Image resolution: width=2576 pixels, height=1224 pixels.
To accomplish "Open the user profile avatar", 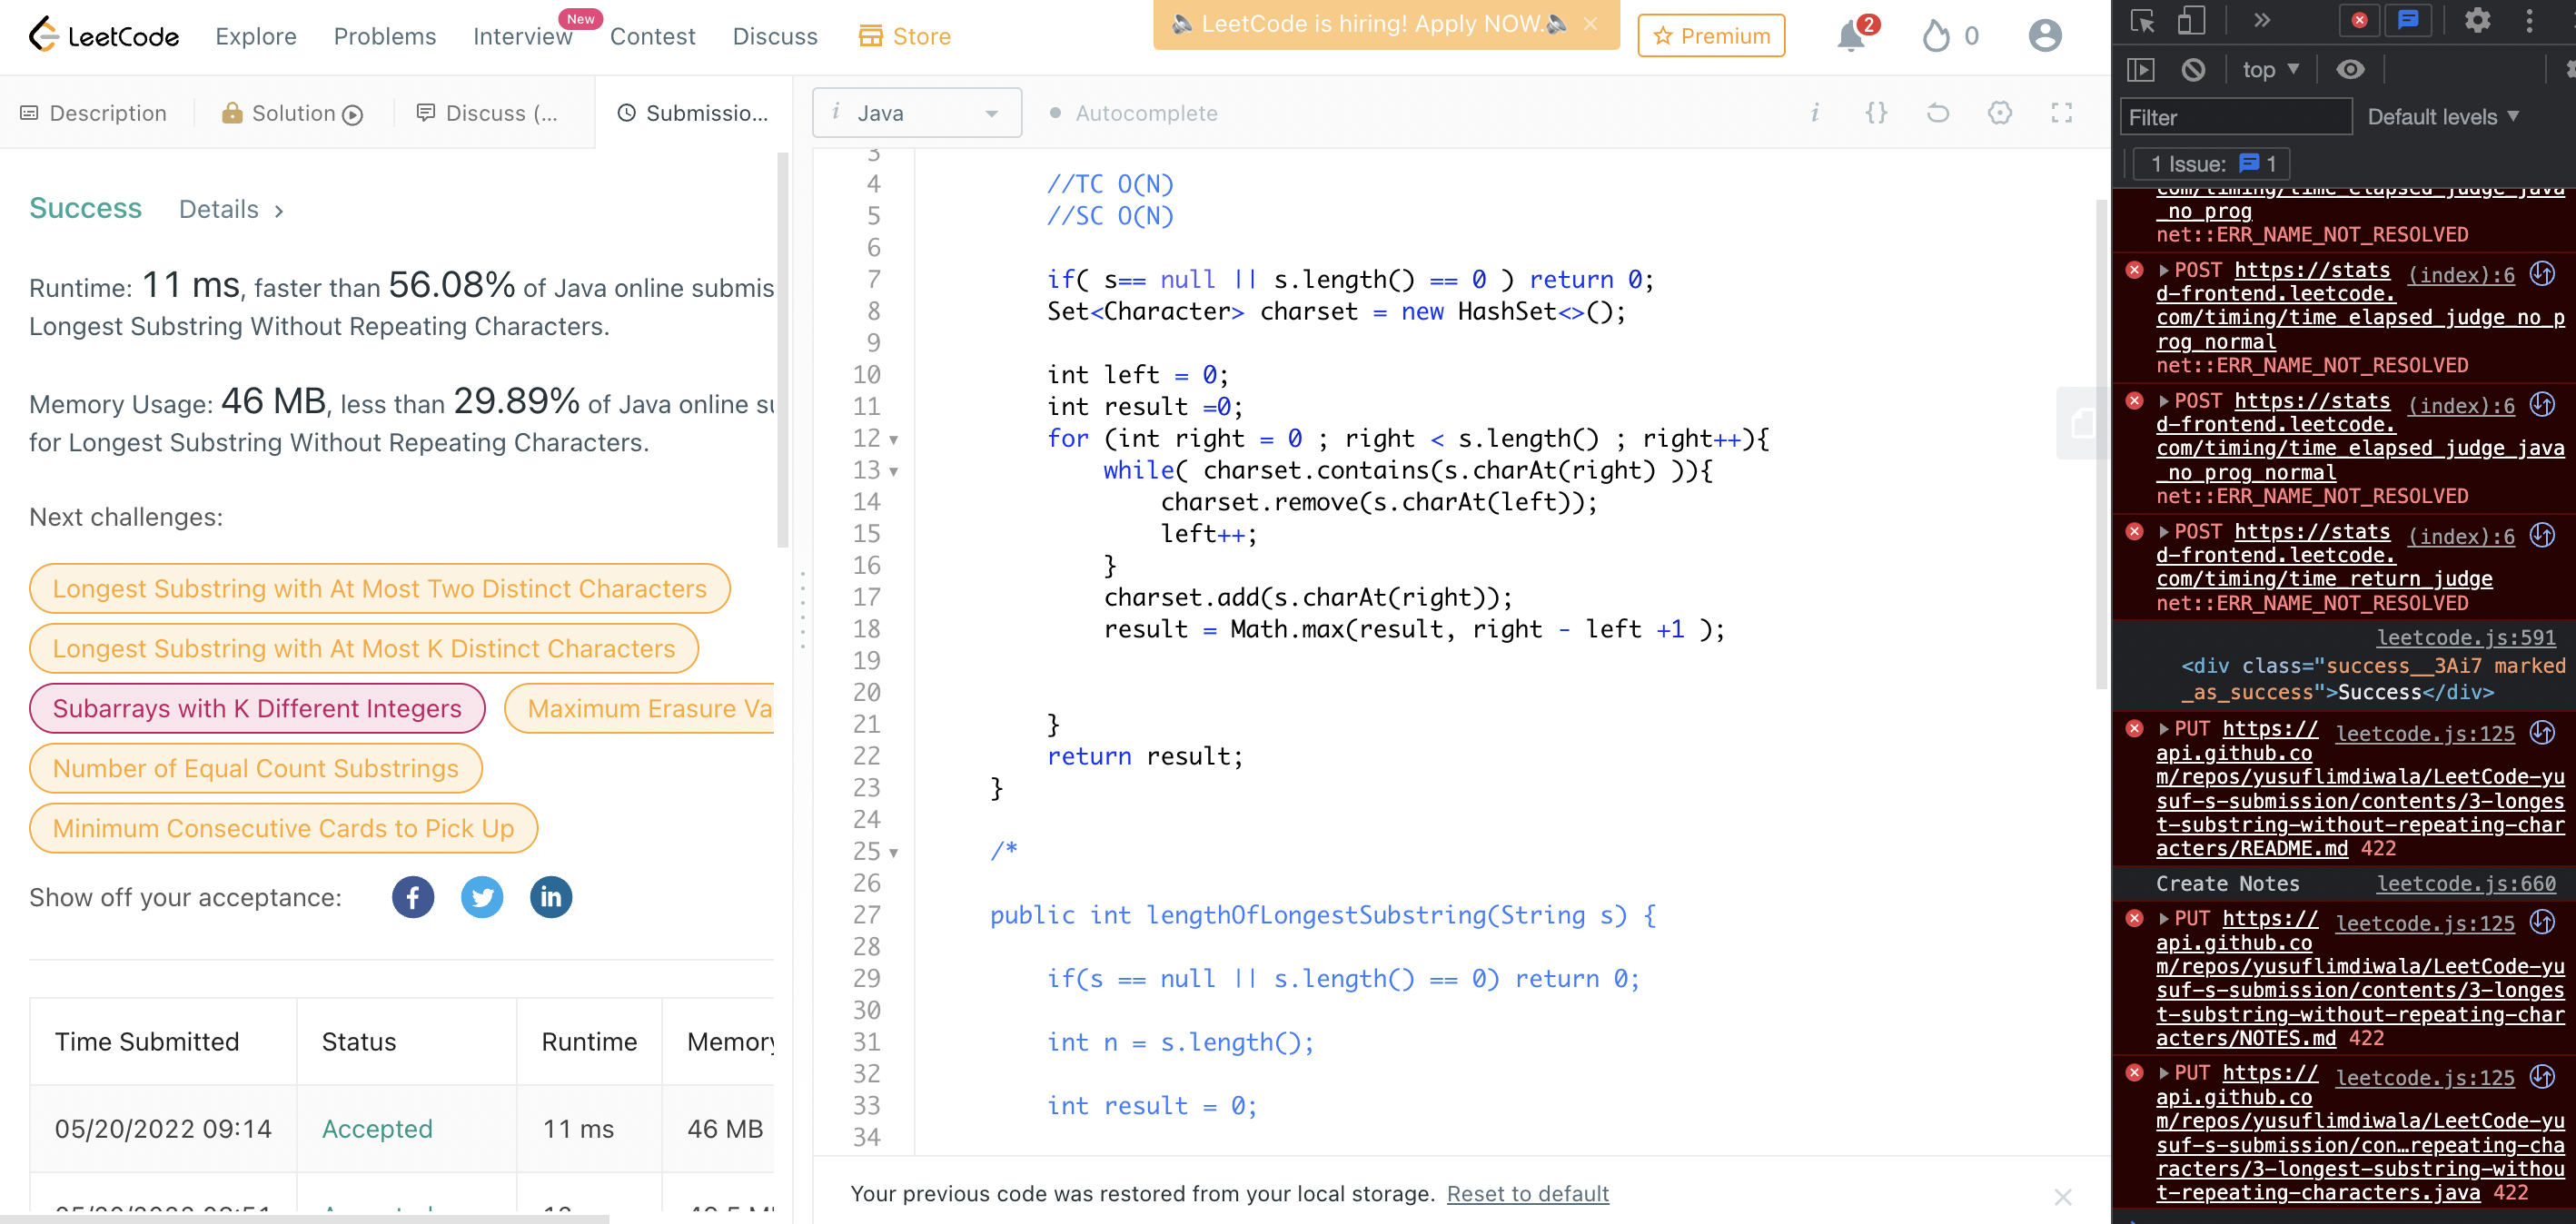I will point(2045,36).
